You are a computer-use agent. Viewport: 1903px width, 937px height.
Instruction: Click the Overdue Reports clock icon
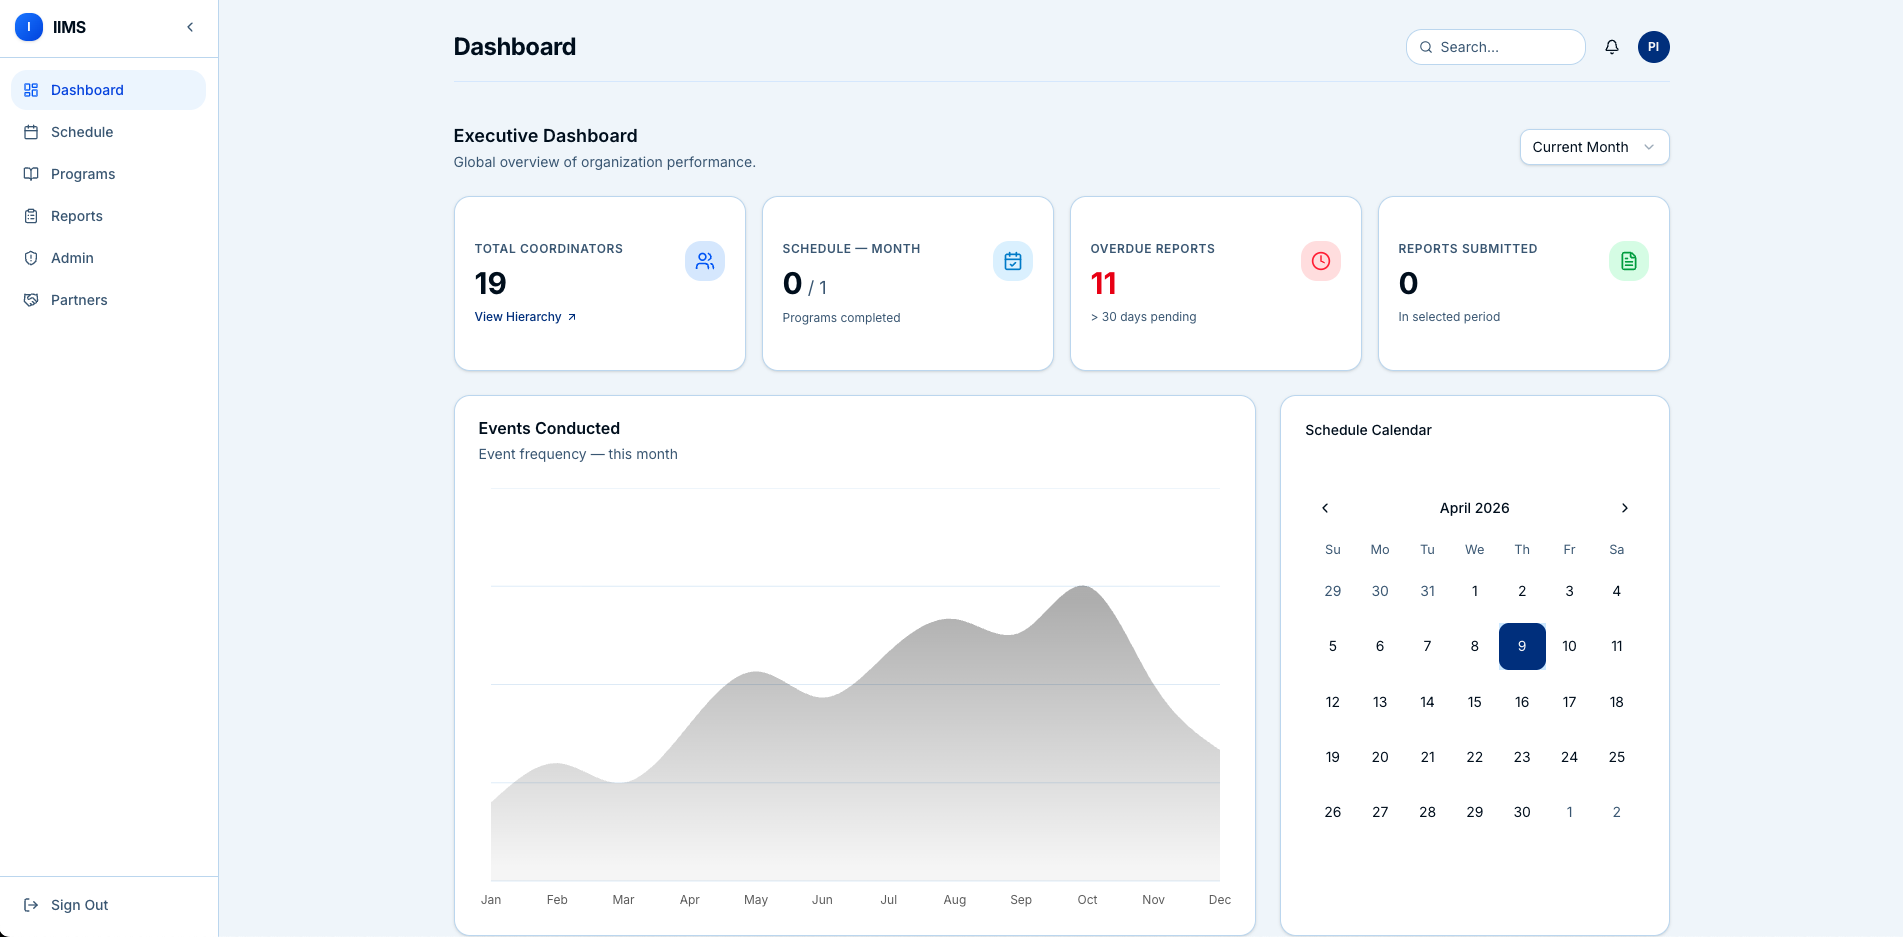[1320, 261]
